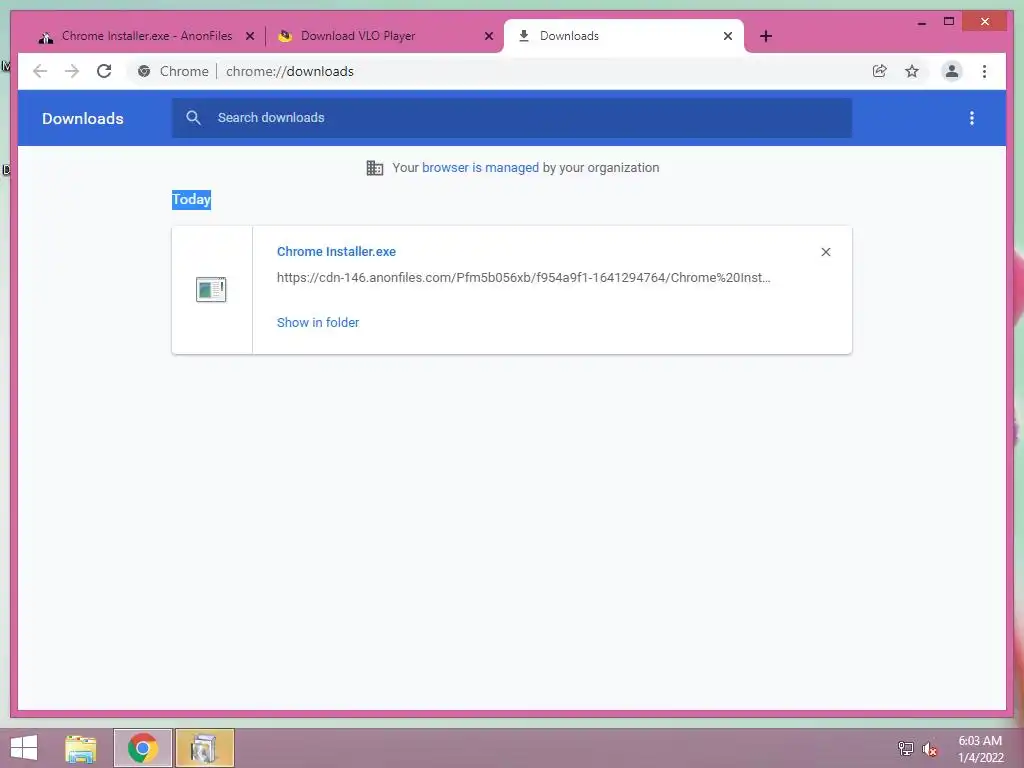Screen dimensions: 1024x768
Task: Click the browser forward arrow
Action: [x=72, y=71]
